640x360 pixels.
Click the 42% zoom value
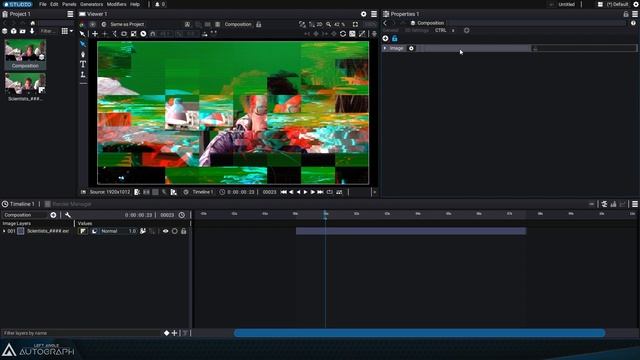pyautogui.click(x=339, y=24)
